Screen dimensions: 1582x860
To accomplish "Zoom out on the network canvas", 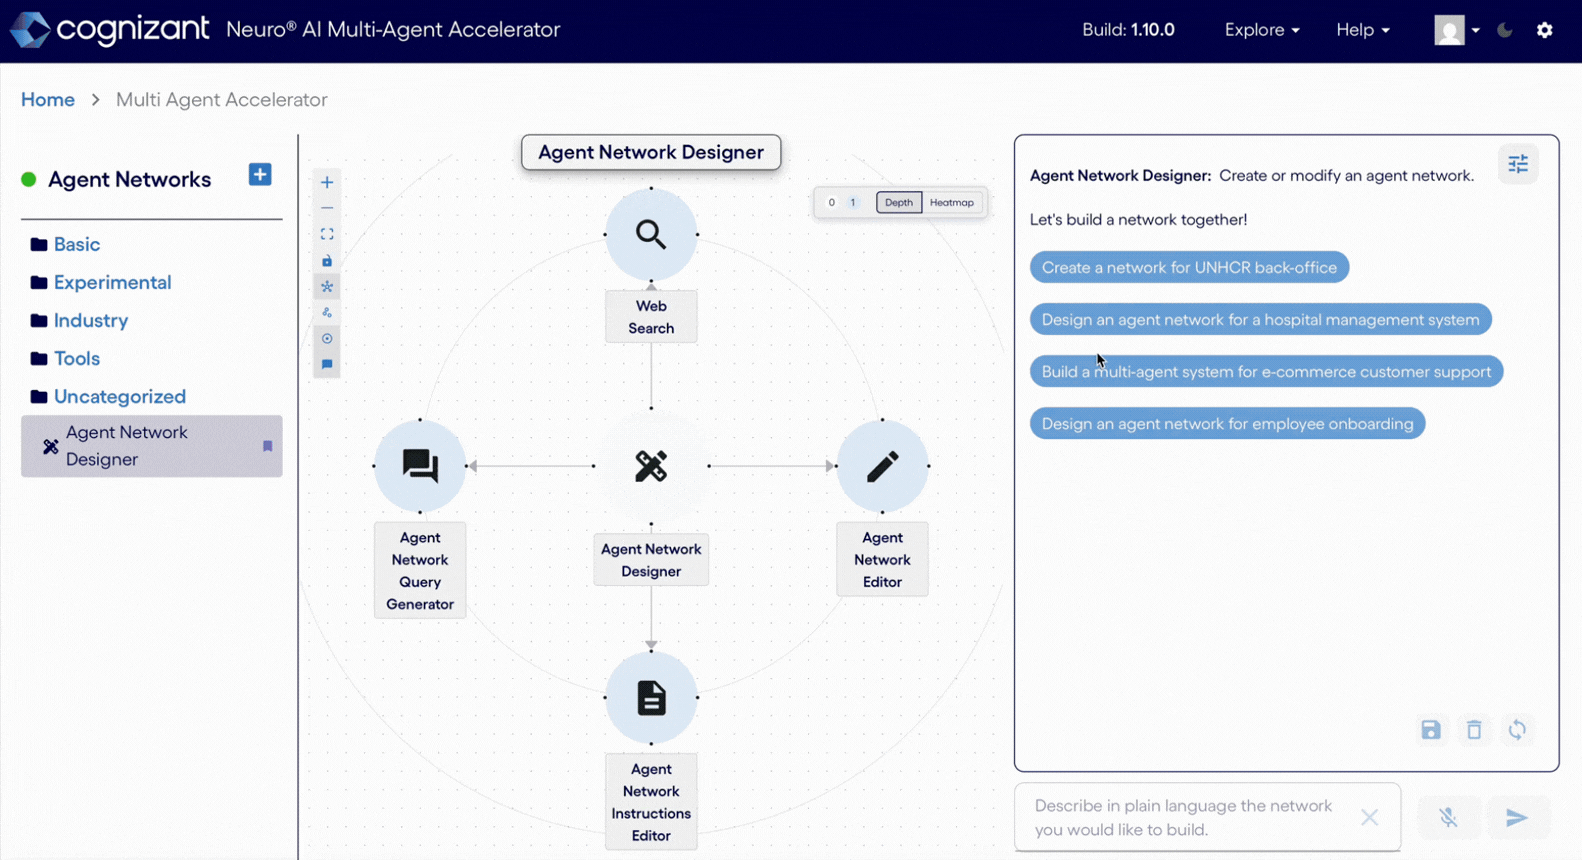I will tap(327, 208).
